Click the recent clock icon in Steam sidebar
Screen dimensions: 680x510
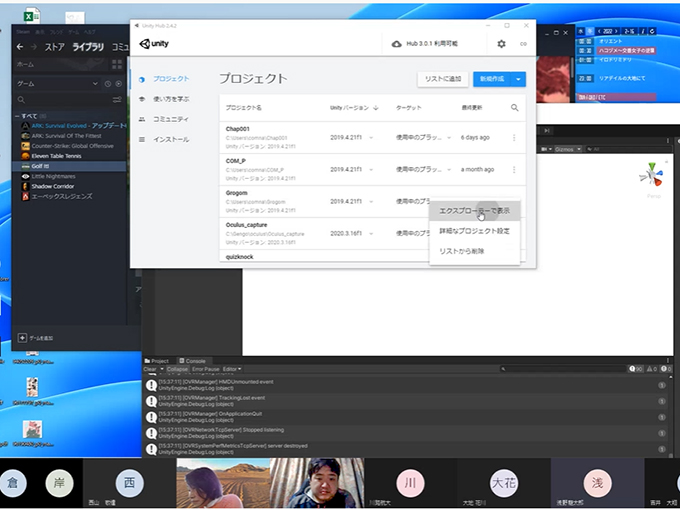[108, 84]
